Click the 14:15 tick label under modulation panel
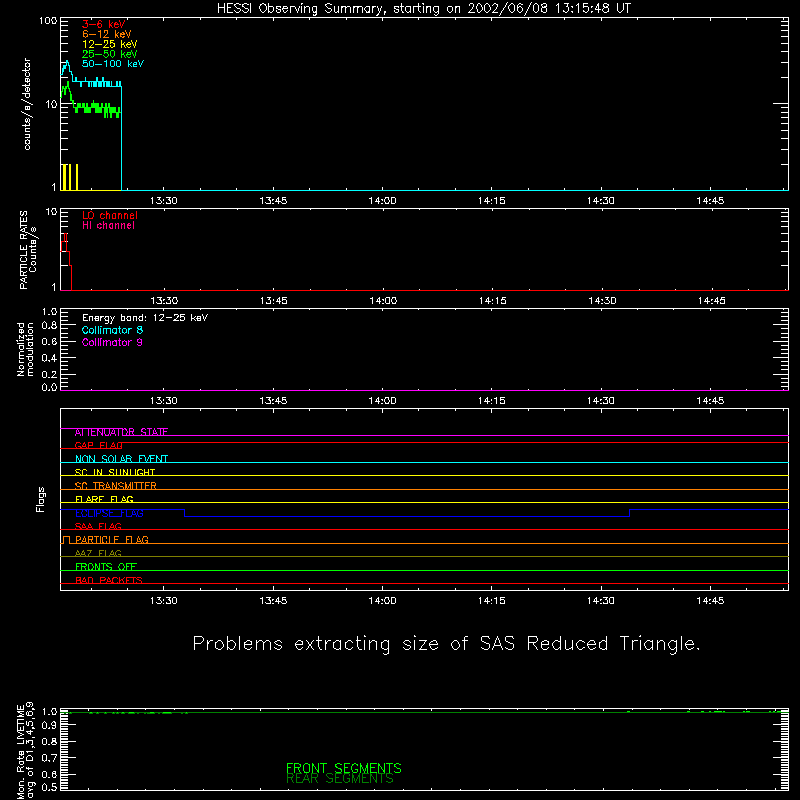The image size is (800, 800). [x=492, y=401]
